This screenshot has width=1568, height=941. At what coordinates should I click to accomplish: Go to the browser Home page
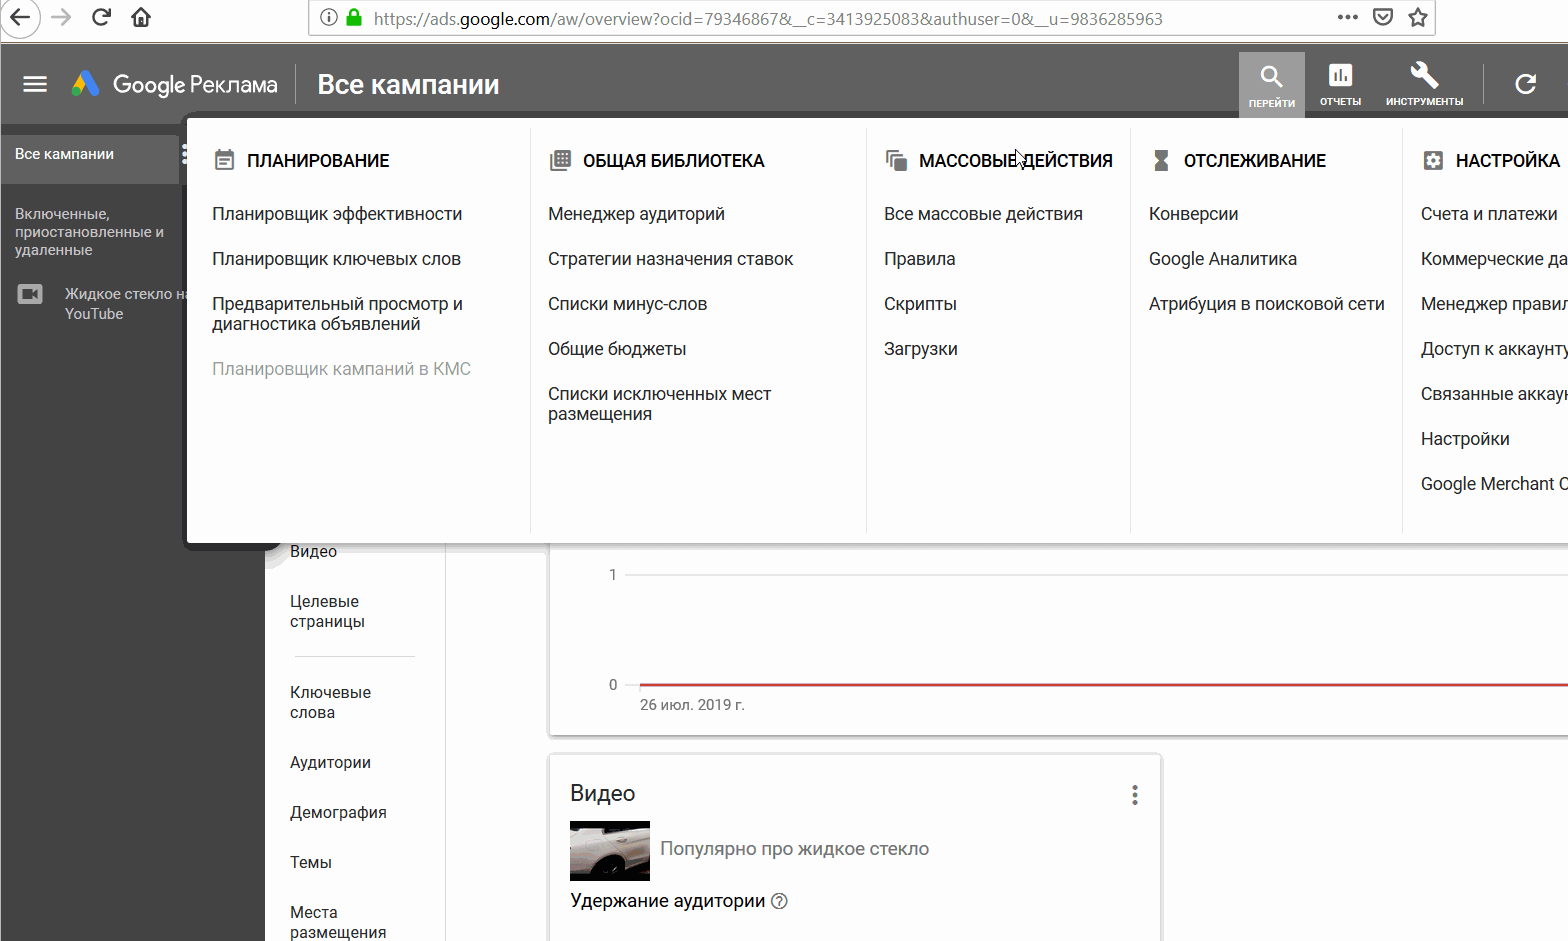click(141, 17)
